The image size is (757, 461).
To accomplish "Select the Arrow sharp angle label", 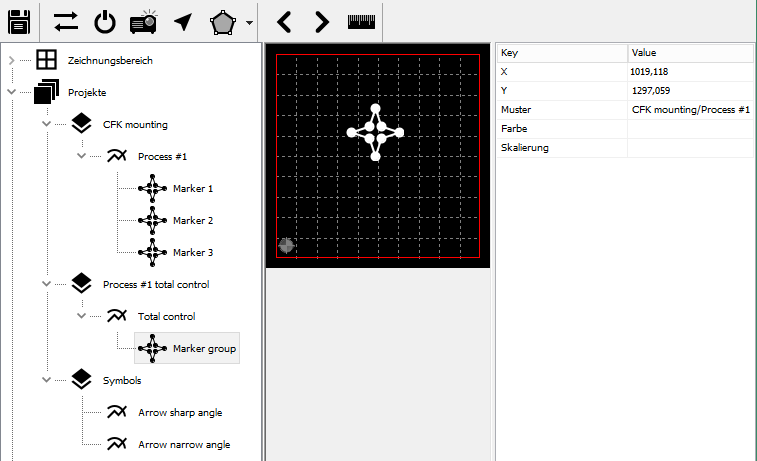I will [x=180, y=413].
